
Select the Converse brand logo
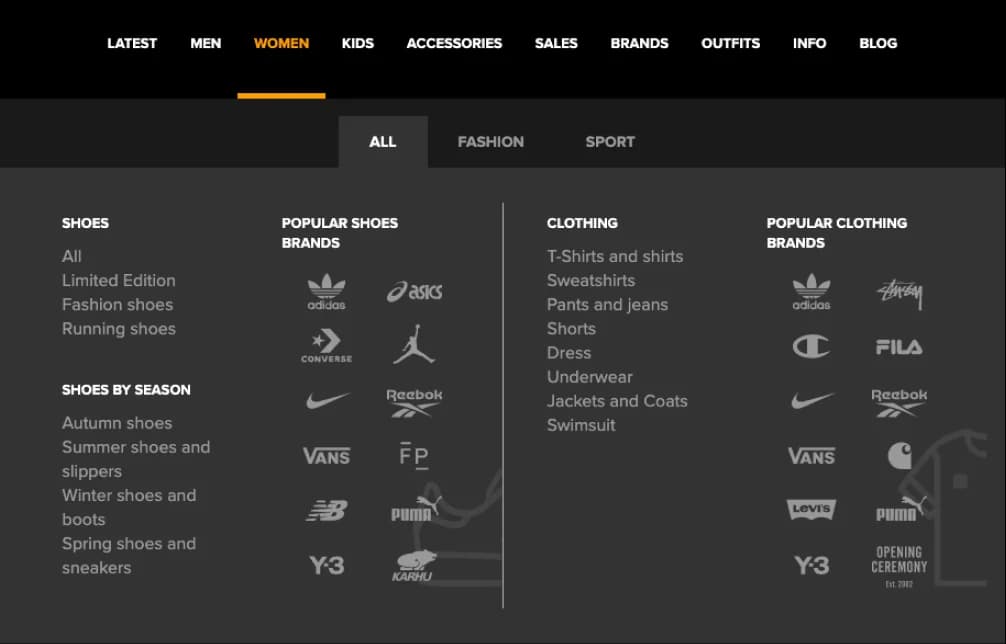point(327,346)
